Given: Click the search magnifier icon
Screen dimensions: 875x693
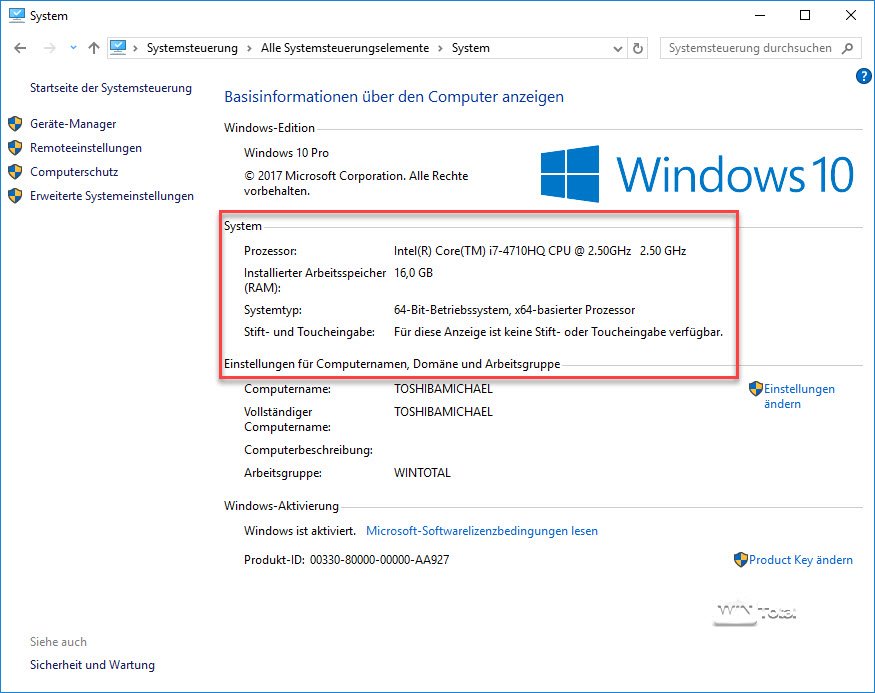Looking at the screenshot, I should 847,49.
